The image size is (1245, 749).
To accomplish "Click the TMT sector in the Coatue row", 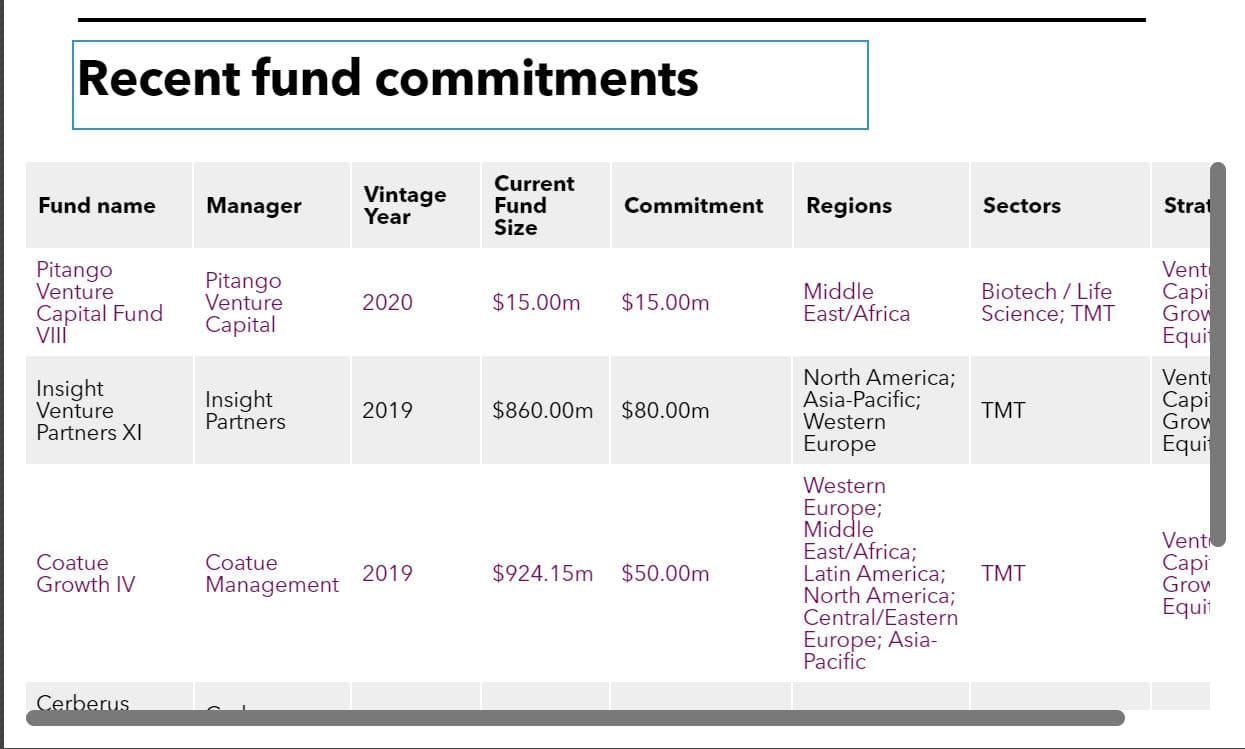I will (x=1003, y=573).
